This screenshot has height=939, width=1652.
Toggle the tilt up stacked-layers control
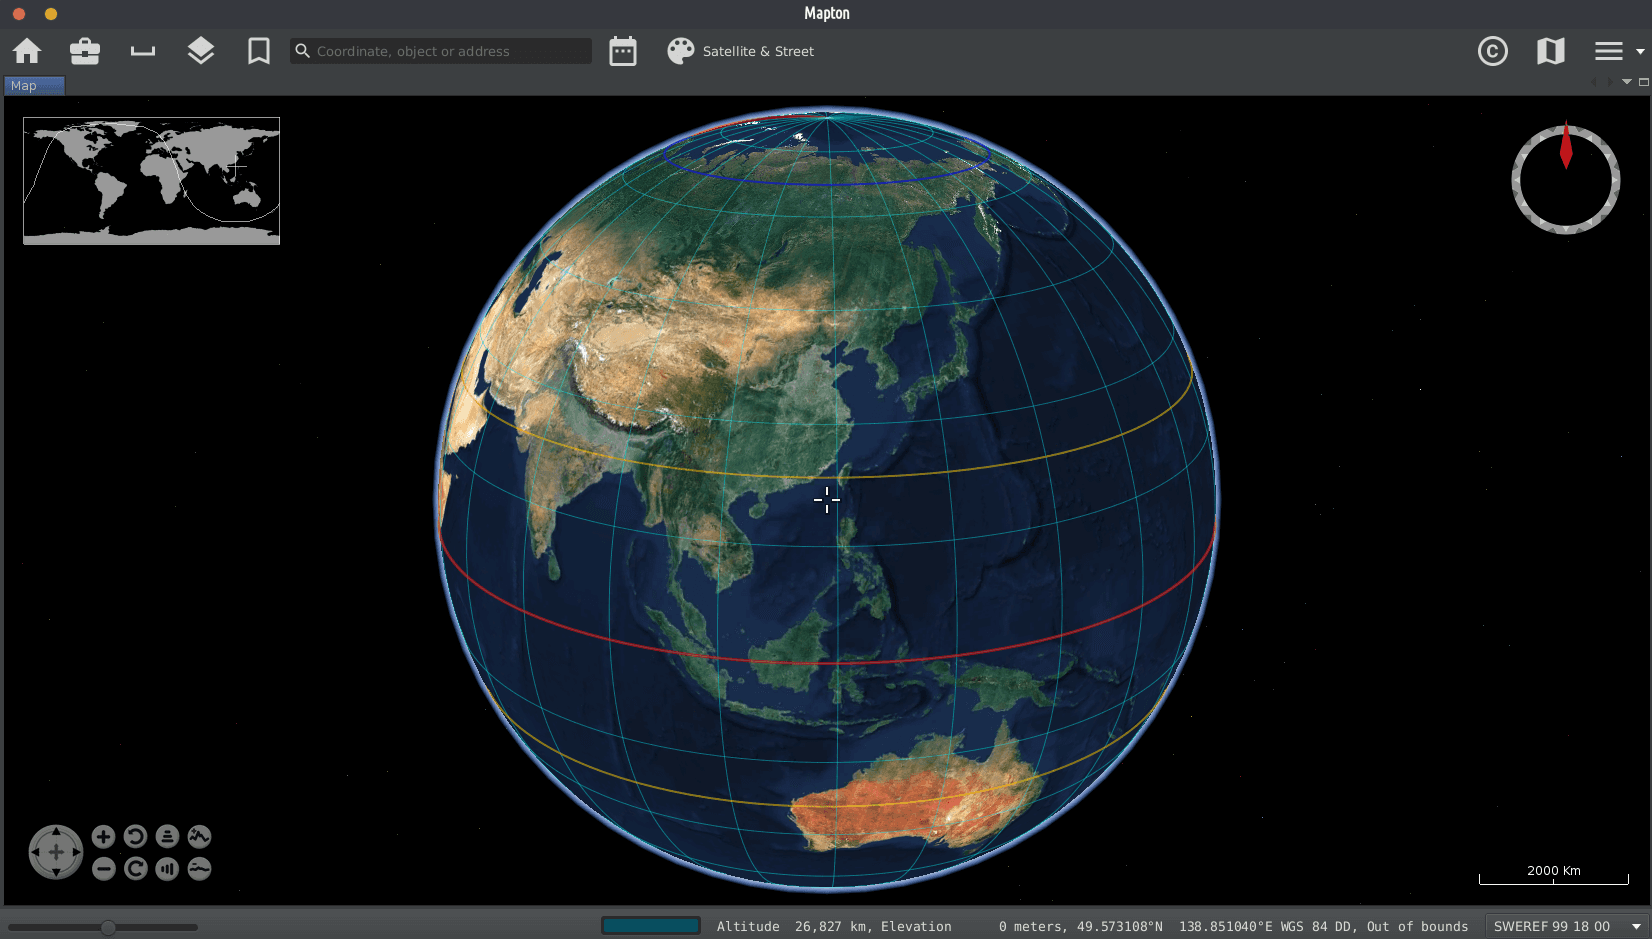167,837
